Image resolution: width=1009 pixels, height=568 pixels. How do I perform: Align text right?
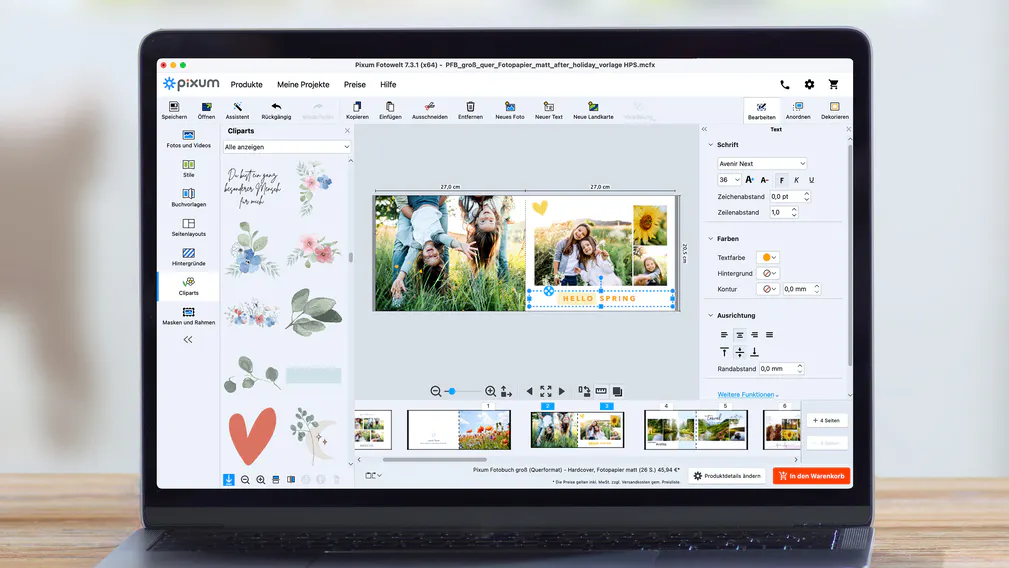754,335
